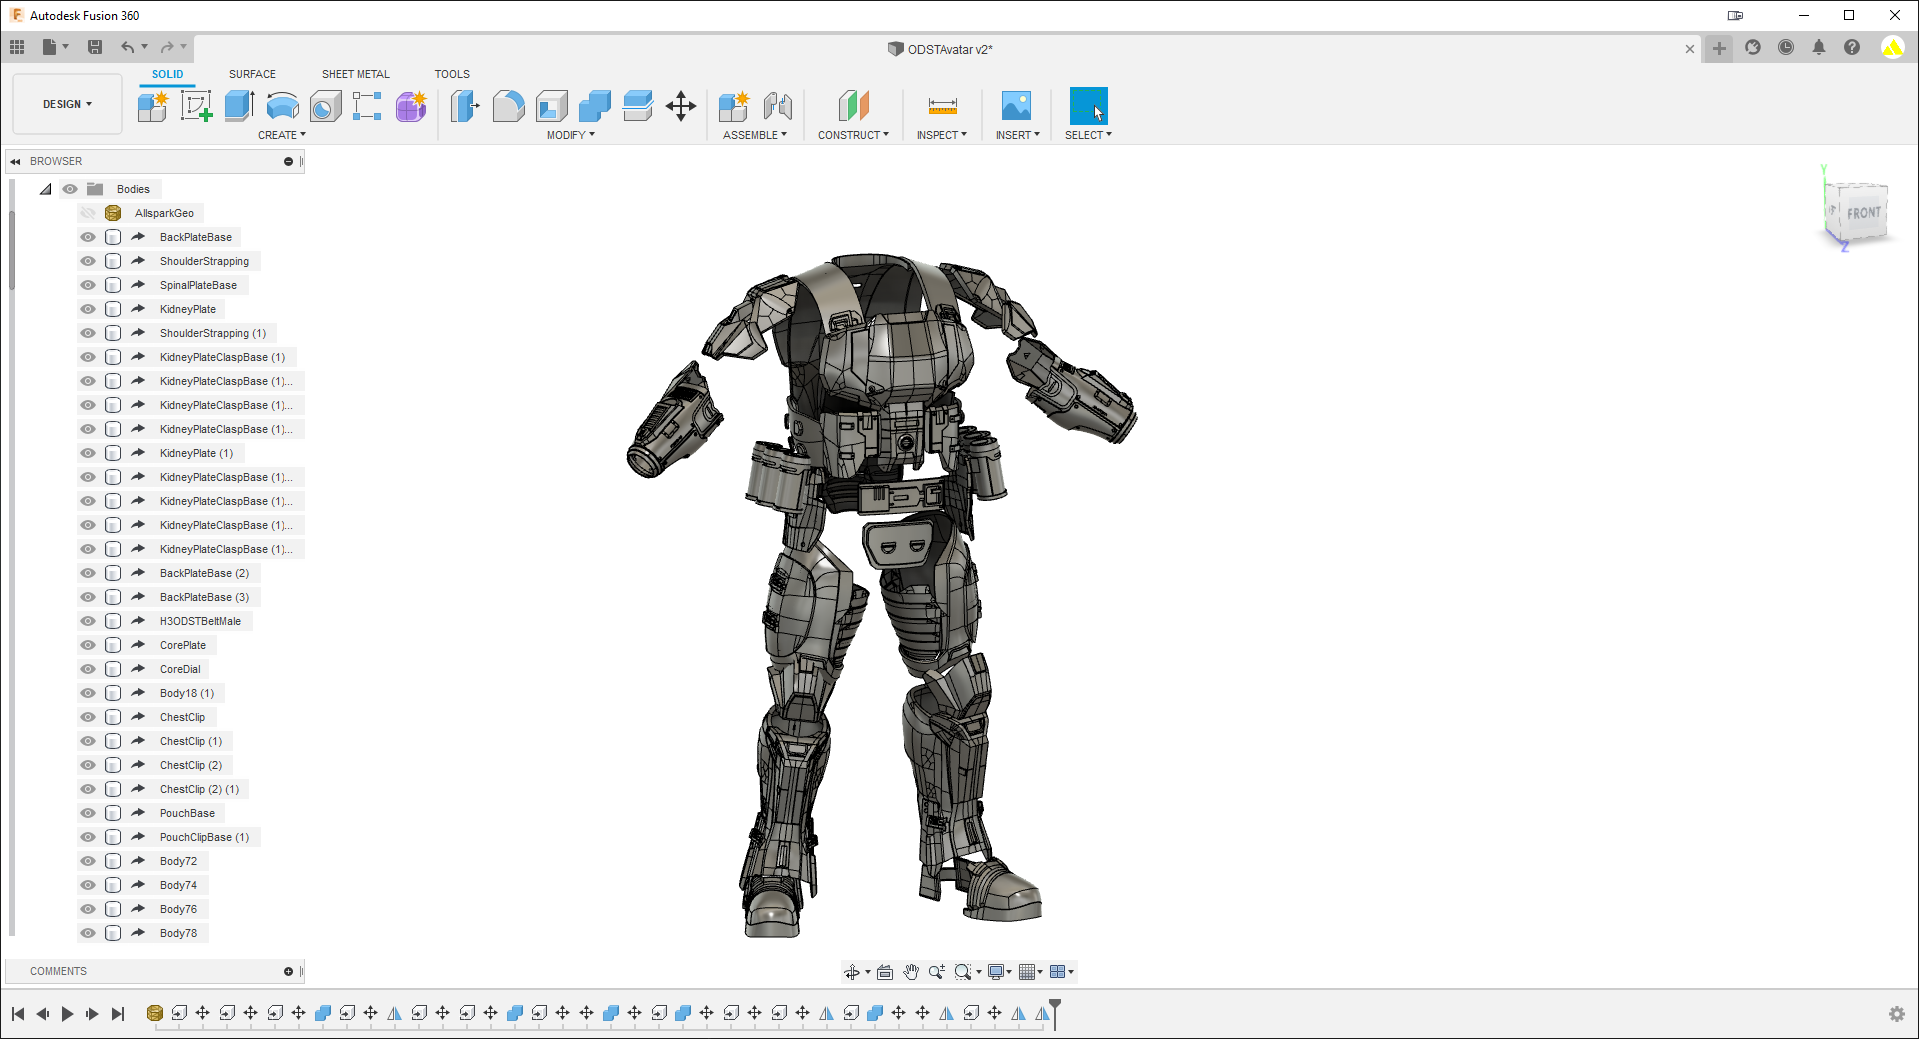Open the Help question mark icon

pyautogui.click(x=1852, y=47)
